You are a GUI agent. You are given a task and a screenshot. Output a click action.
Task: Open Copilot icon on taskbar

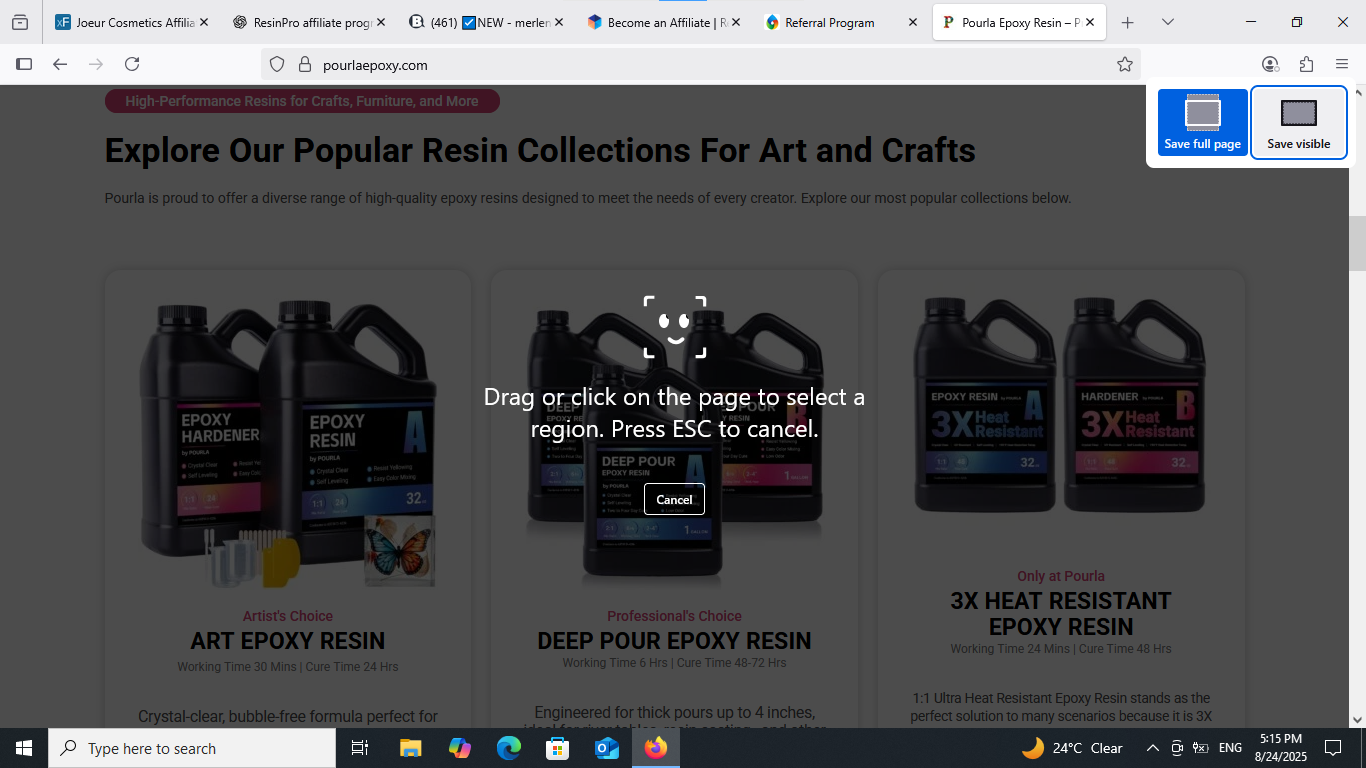[460, 748]
